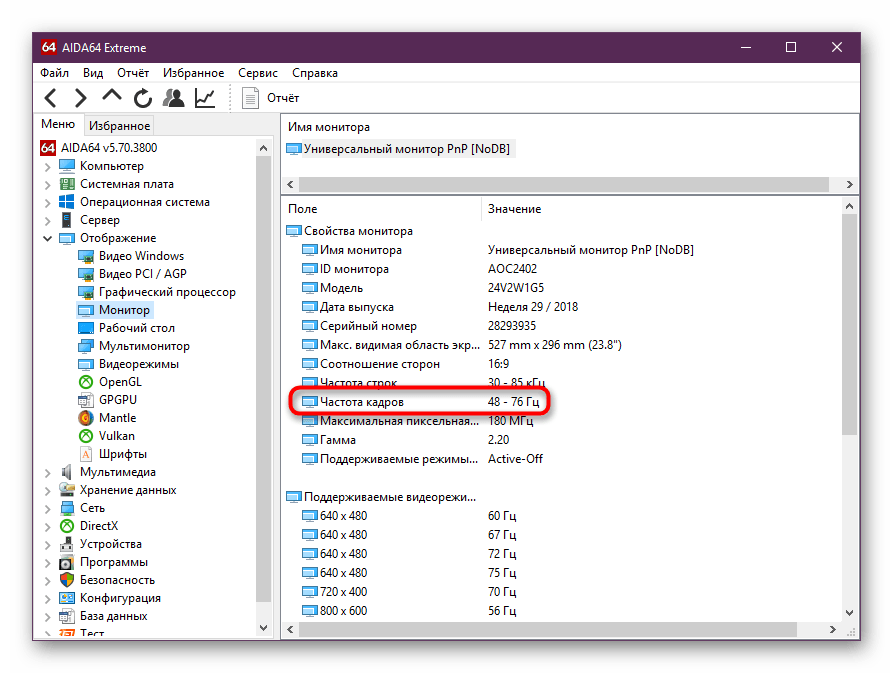Expand the Хранение данных node
This screenshot has width=893, height=673.
(x=48, y=490)
